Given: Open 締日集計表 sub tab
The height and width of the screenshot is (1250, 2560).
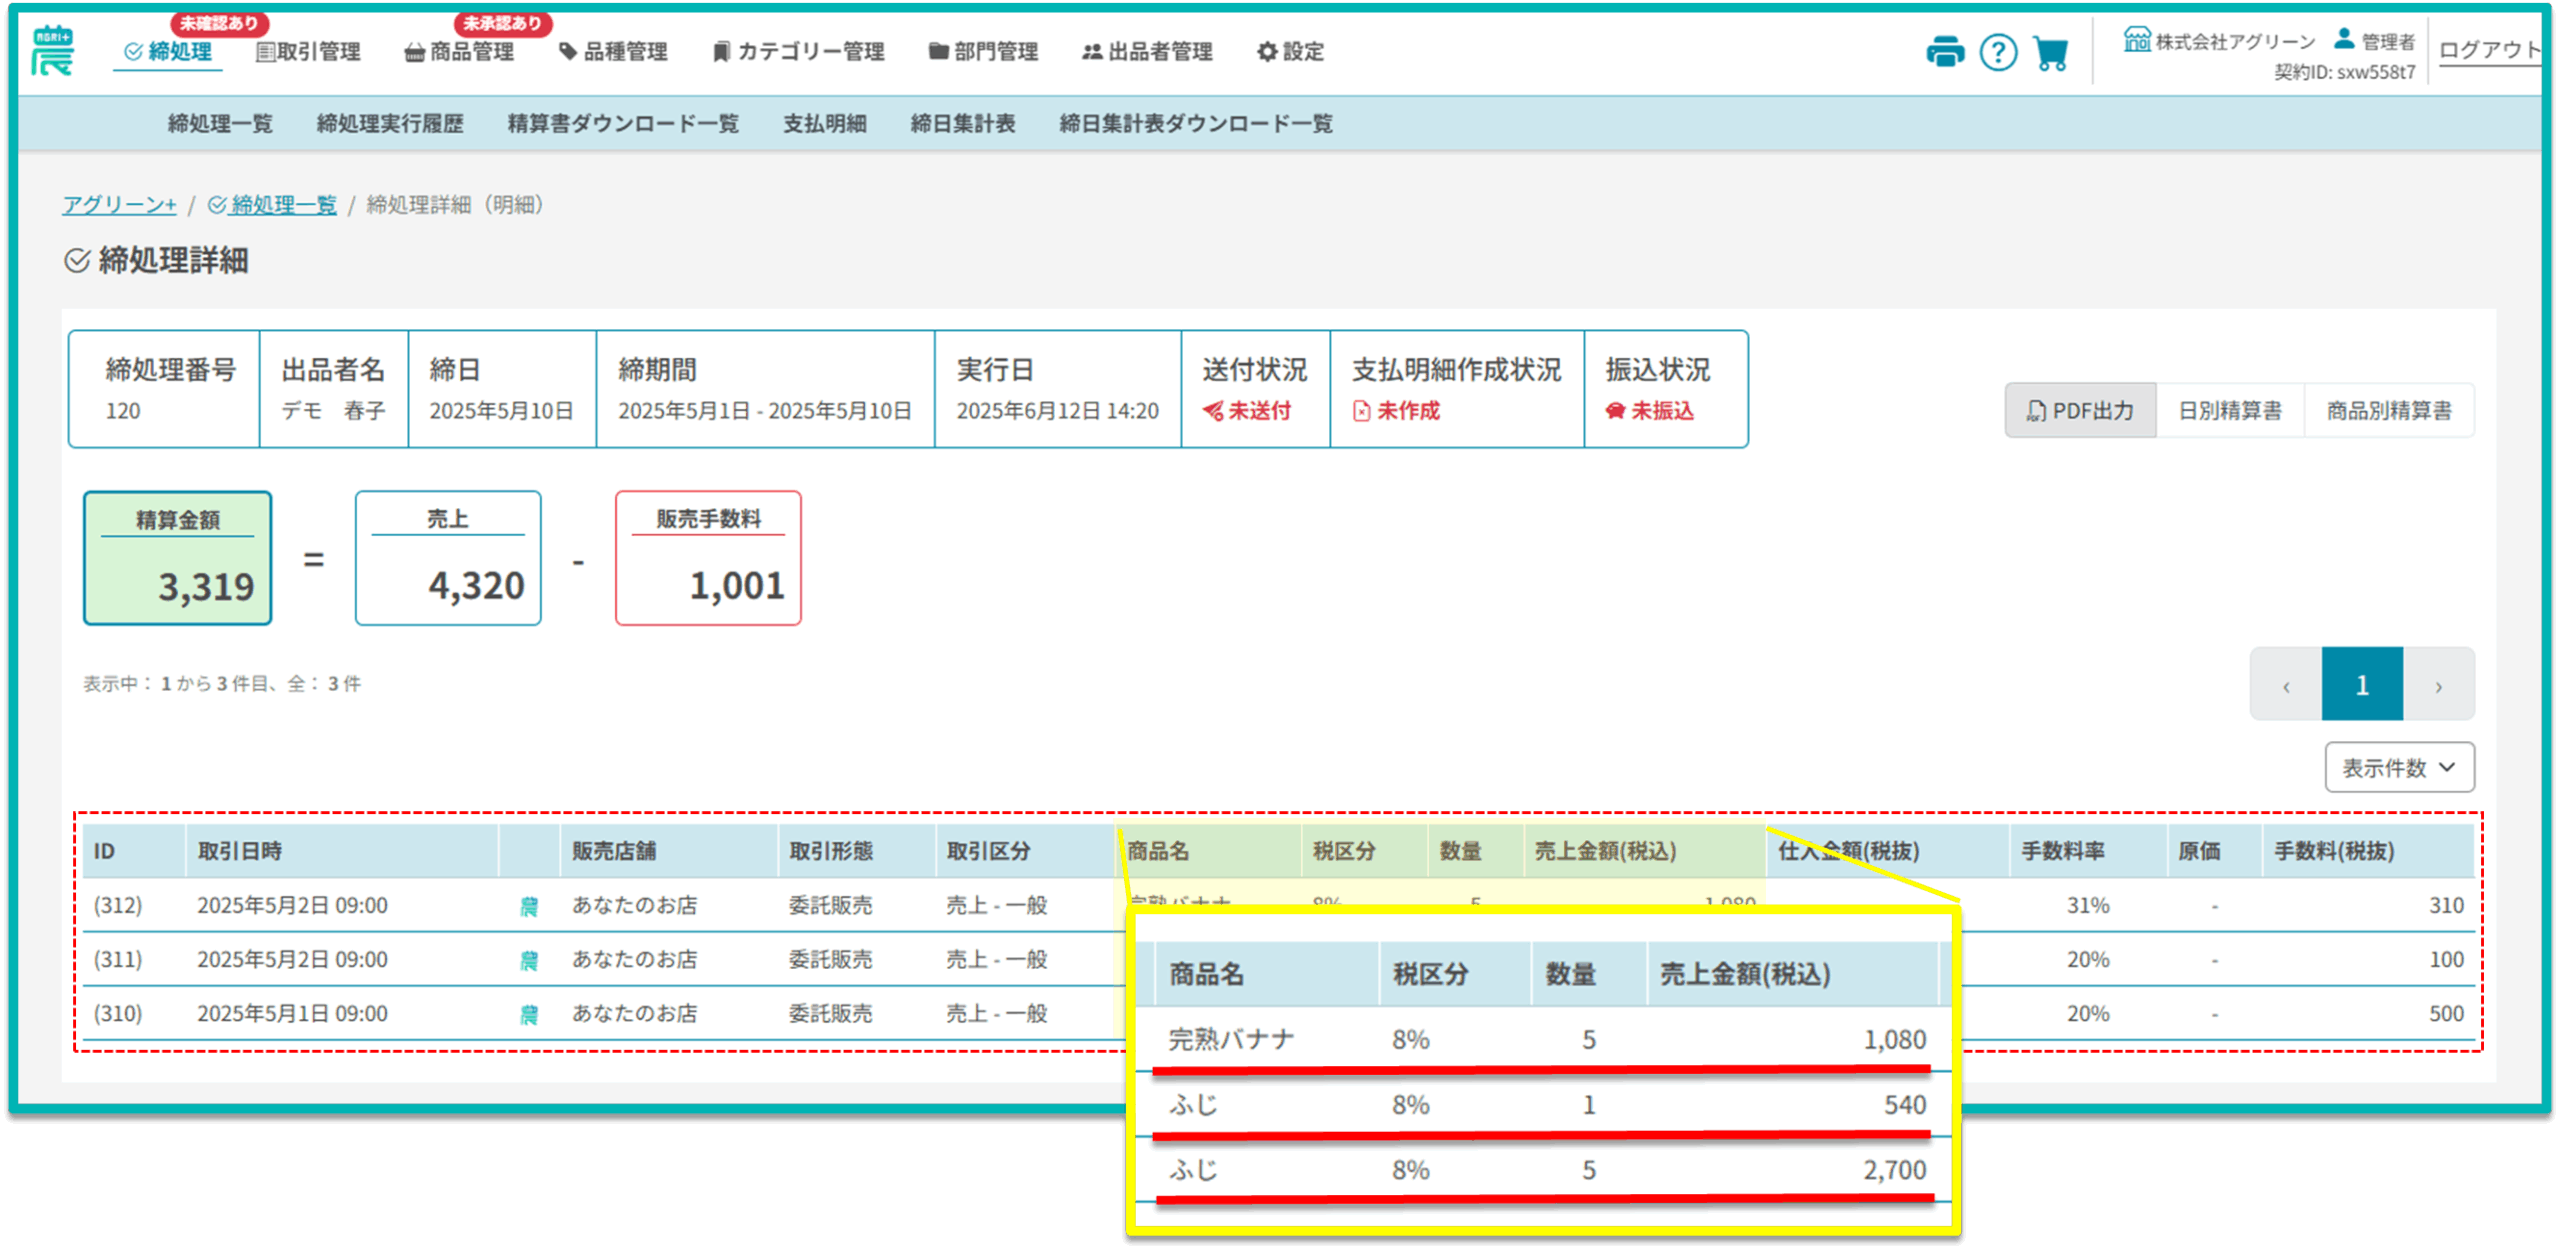Looking at the screenshot, I should point(963,124).
